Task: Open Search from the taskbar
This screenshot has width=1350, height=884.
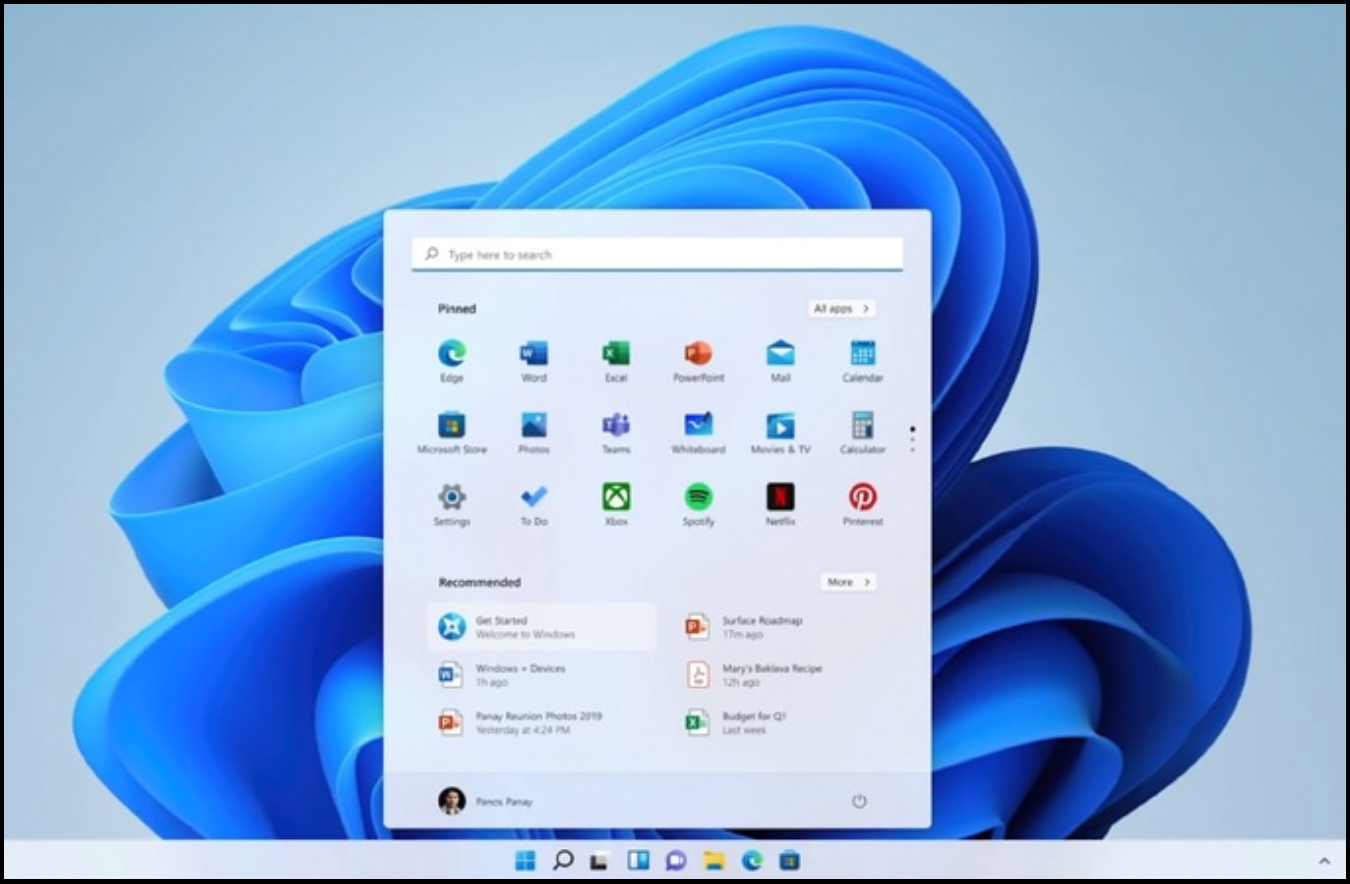Action: point(563,860)
